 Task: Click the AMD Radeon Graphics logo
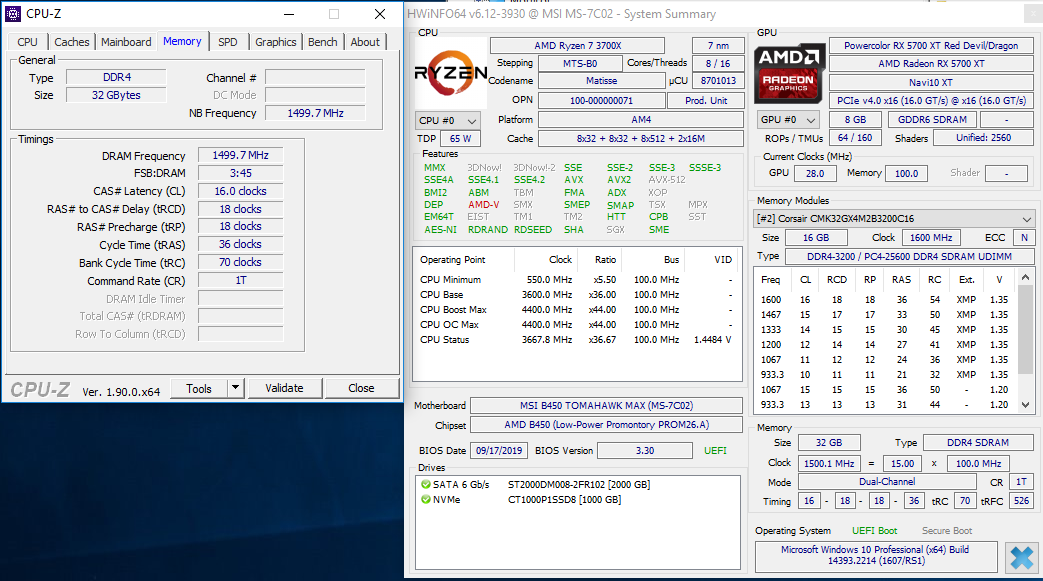(790, 73)
